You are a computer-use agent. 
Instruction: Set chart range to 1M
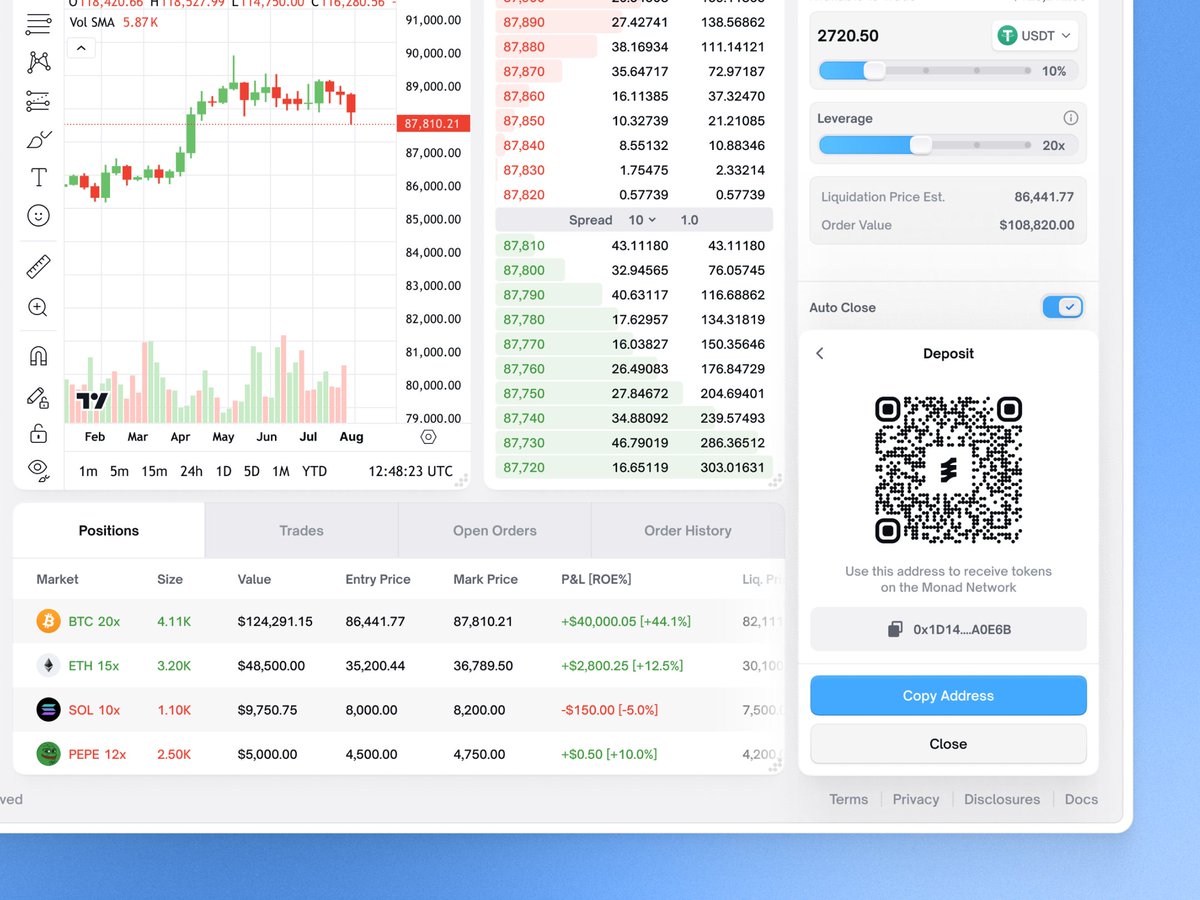(281, 471)
